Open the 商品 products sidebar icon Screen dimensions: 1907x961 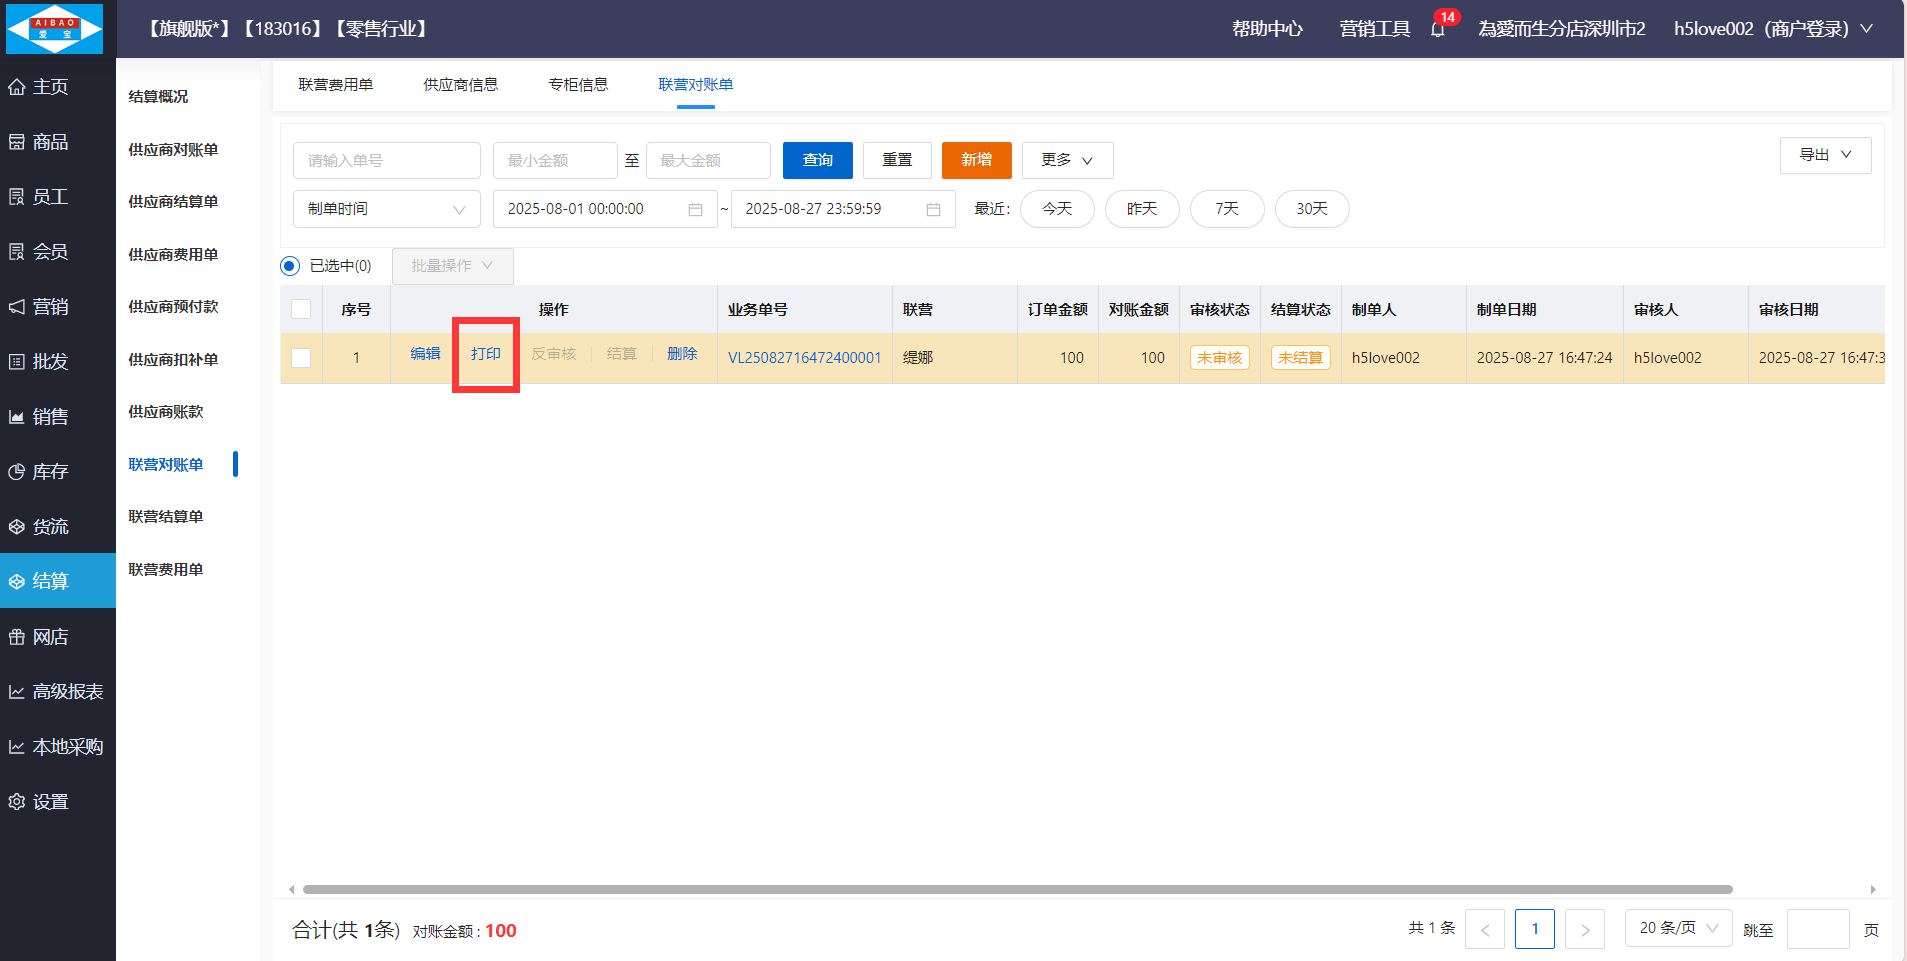[x=17, y=142]
